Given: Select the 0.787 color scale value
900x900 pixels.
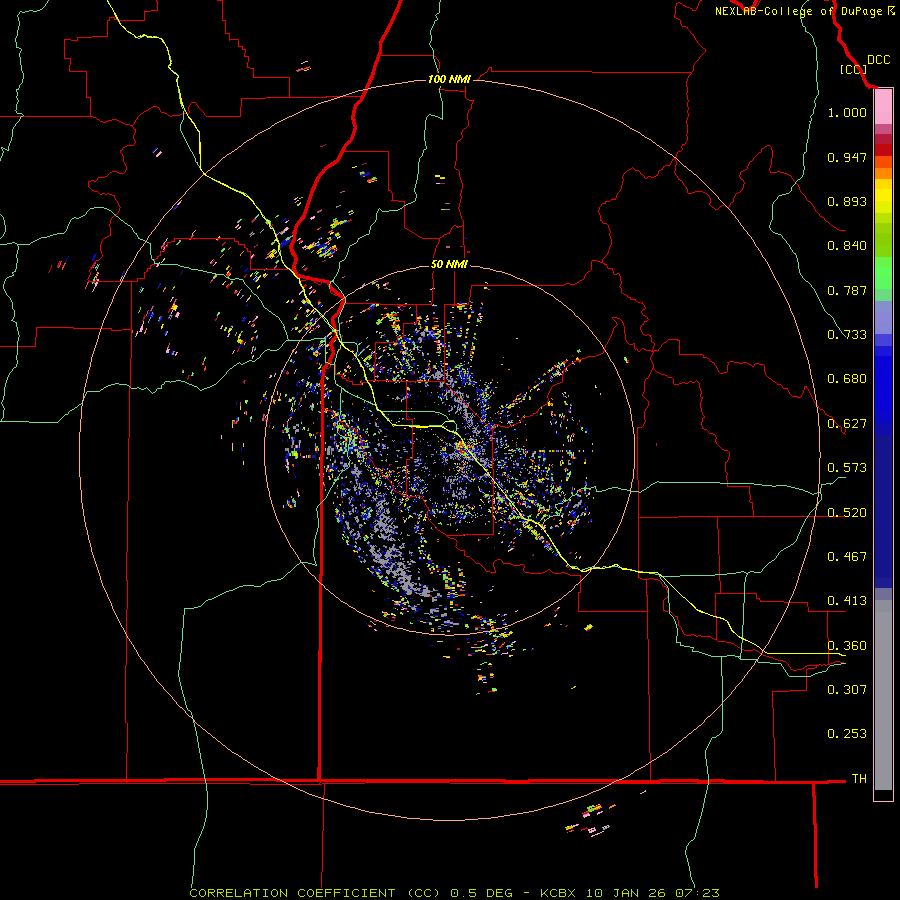Looking at the screenshot, I should click(x=847, y=290).
